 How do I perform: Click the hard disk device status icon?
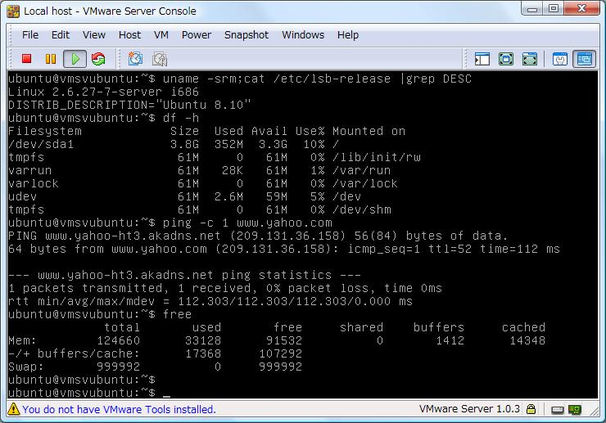pos(557,410)
